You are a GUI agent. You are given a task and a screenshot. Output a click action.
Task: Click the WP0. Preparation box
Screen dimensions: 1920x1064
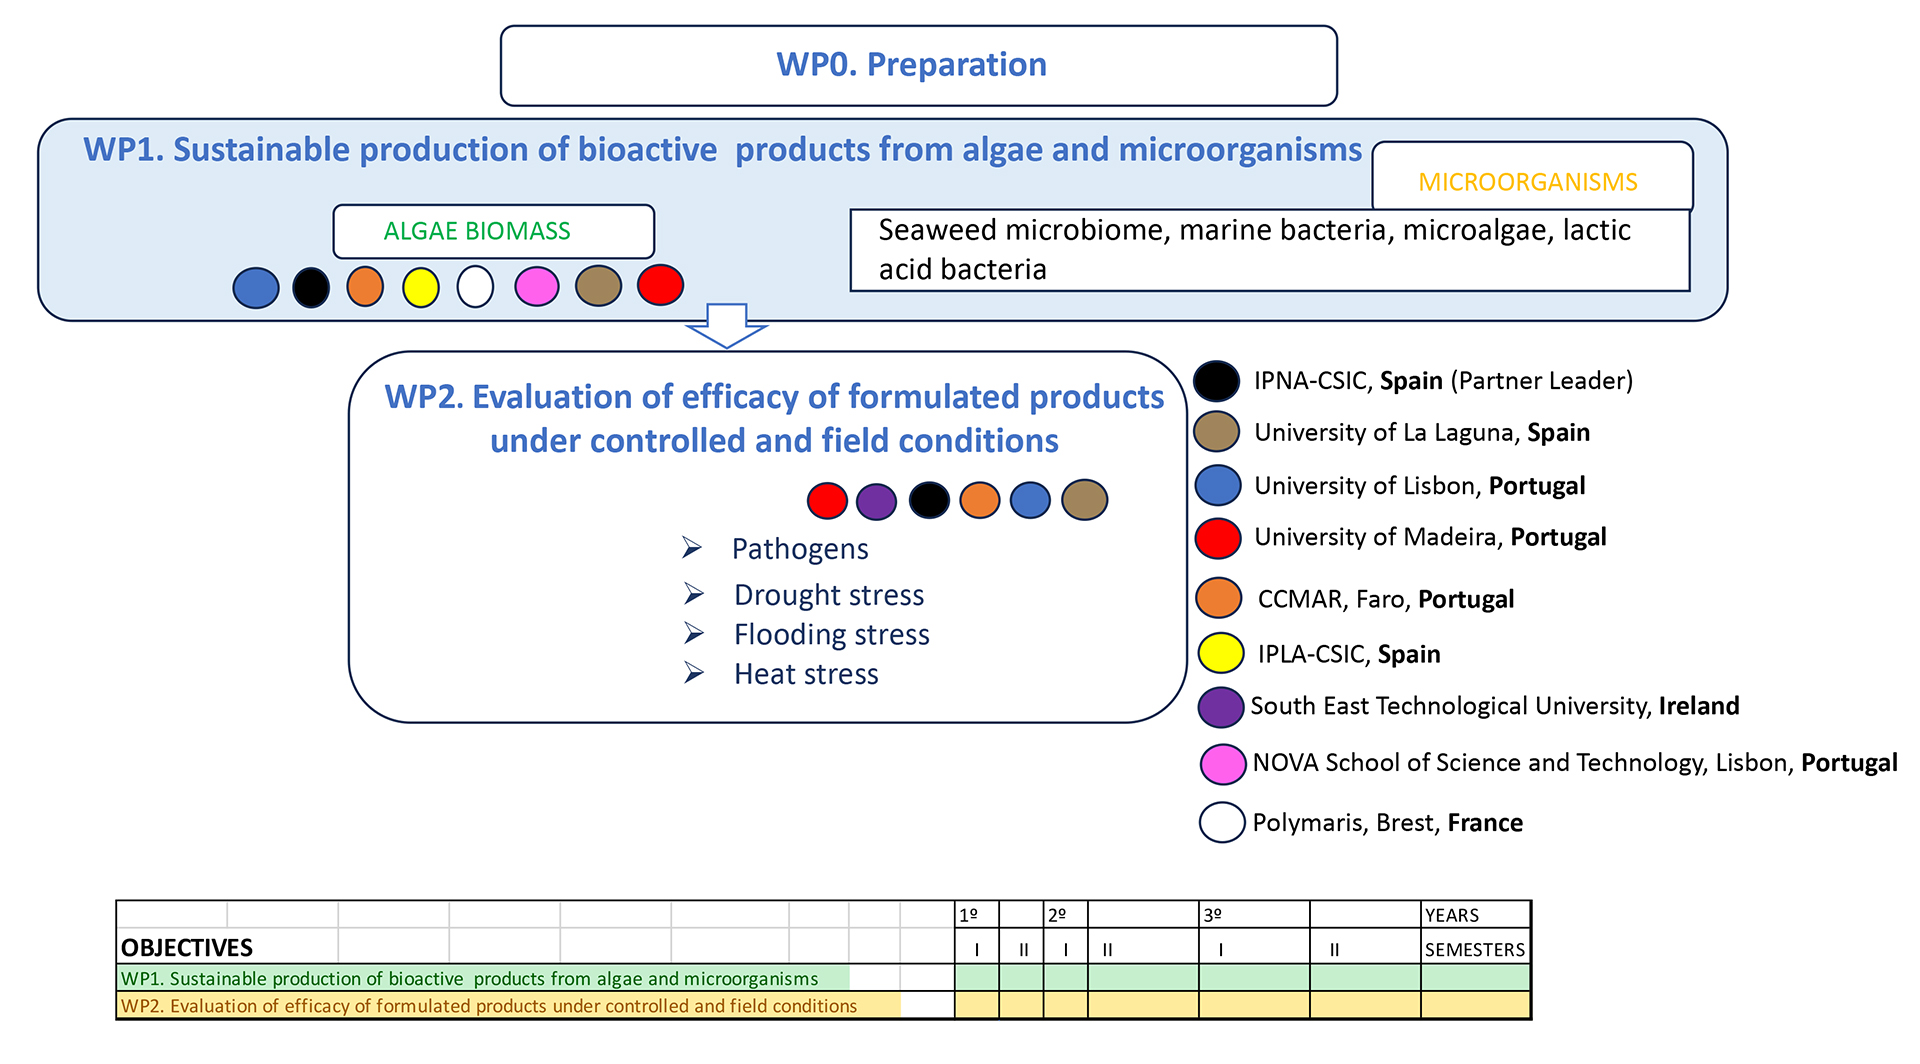[918, 65]
